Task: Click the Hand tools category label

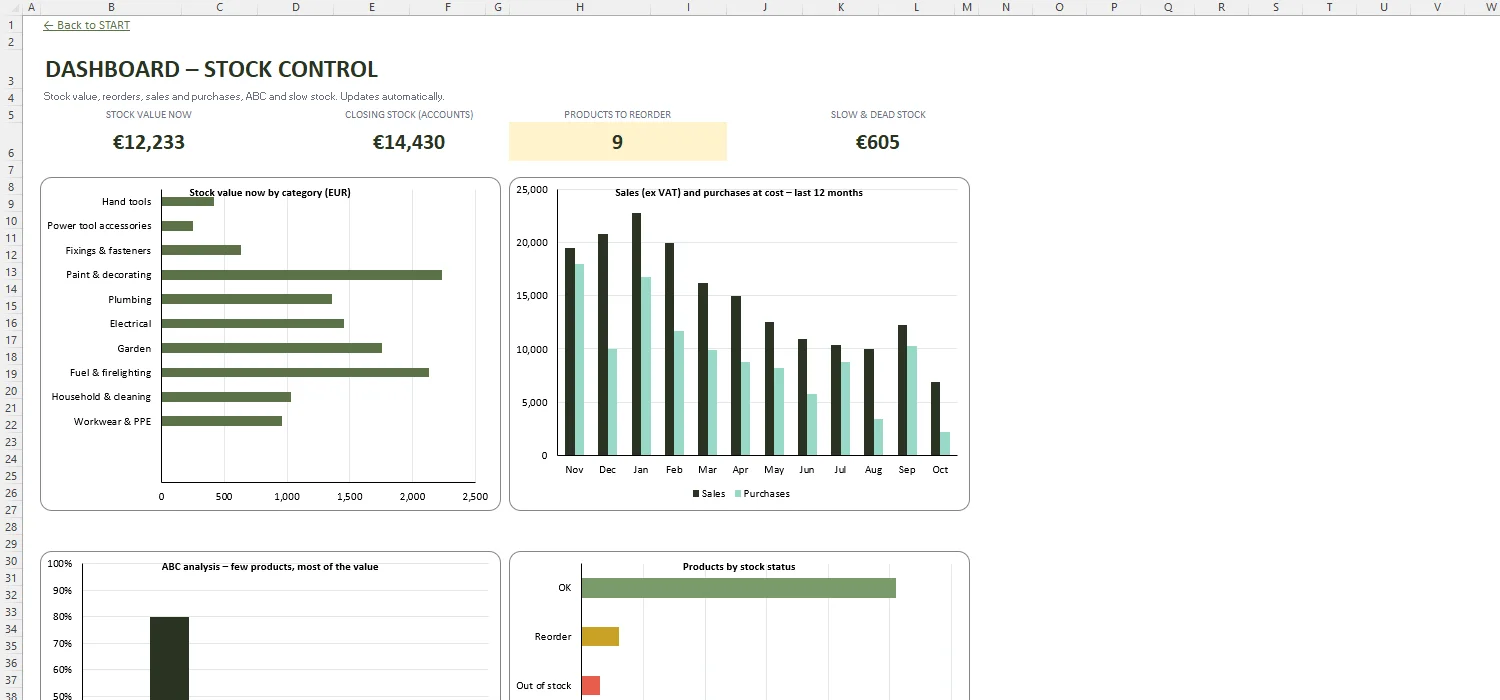Action: [x=127, y=202]
